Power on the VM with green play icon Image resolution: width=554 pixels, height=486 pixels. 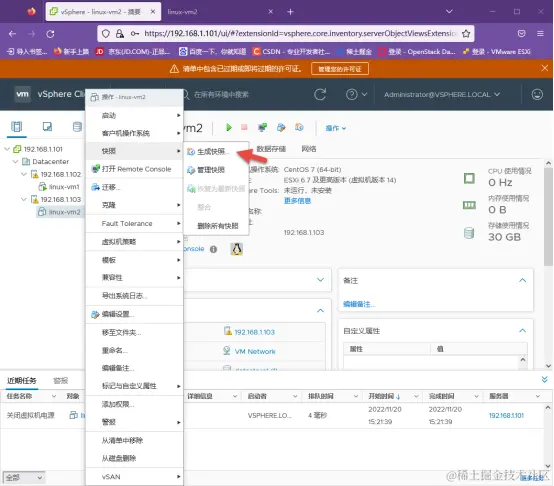tap(229, 127)
